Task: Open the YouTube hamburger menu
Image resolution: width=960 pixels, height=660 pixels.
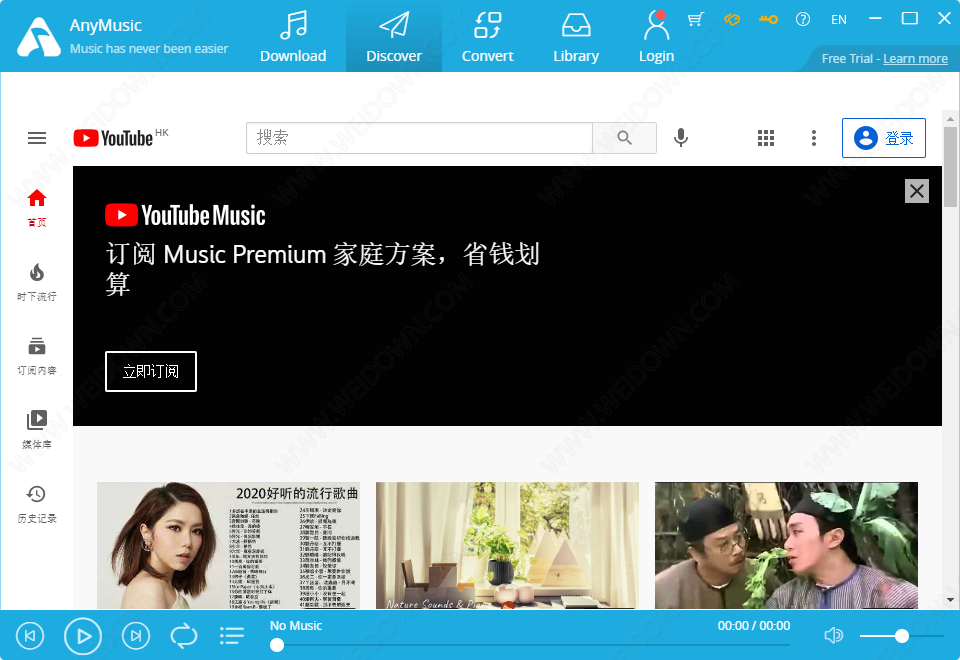Action: tap(37, 138)
